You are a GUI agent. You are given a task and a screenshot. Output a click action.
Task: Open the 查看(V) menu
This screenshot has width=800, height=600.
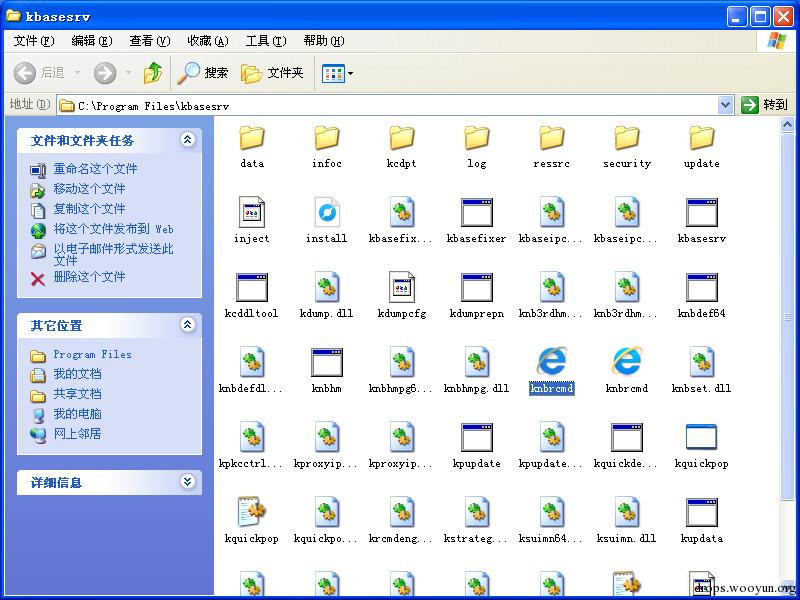[x=149, y=41]
